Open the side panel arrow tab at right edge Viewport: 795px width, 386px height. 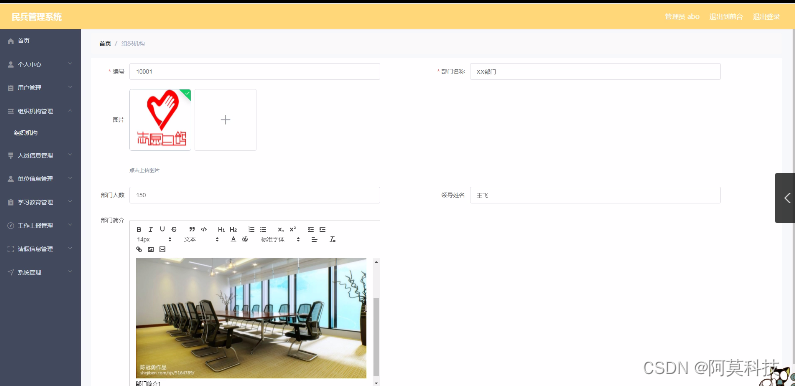pos(785,198)
